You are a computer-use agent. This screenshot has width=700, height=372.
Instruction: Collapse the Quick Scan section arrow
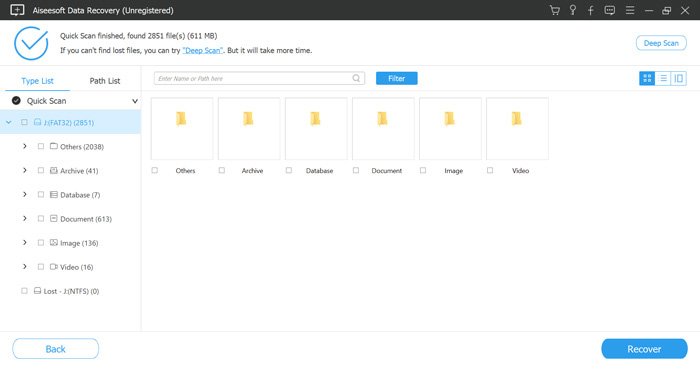tap(134, 101)
